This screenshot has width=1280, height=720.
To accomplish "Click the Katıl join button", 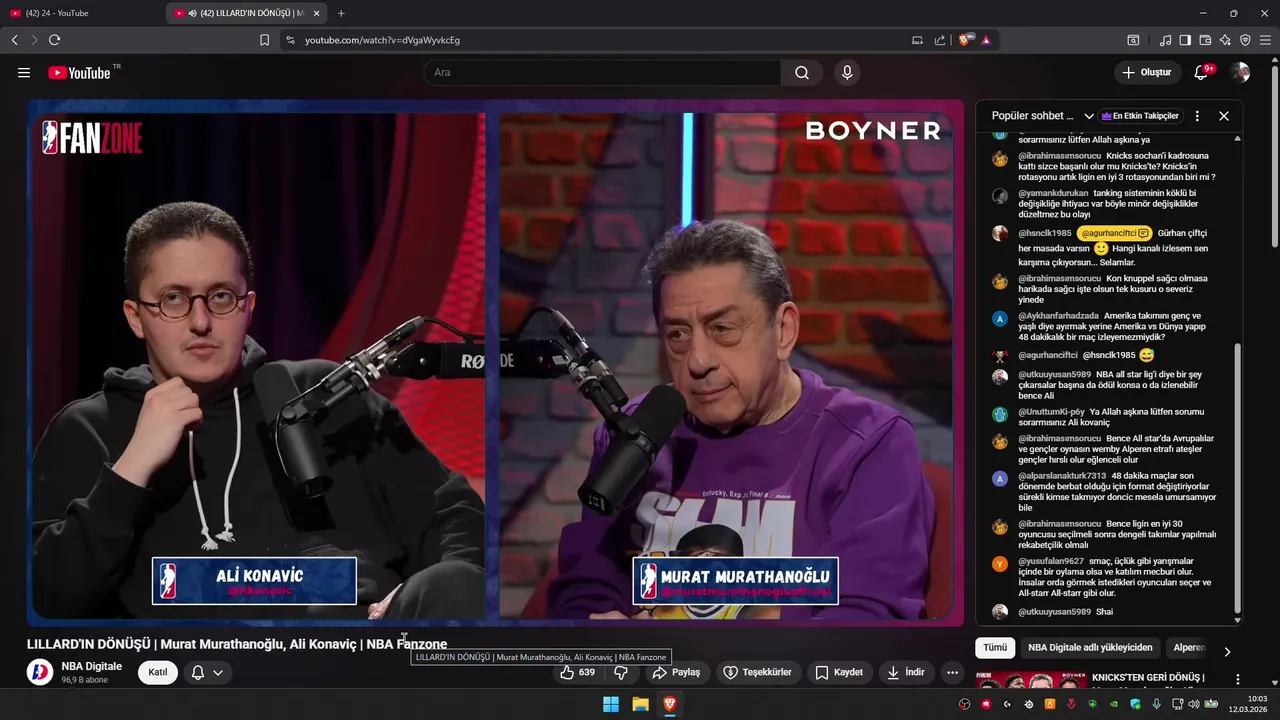I will coord(158,672).
